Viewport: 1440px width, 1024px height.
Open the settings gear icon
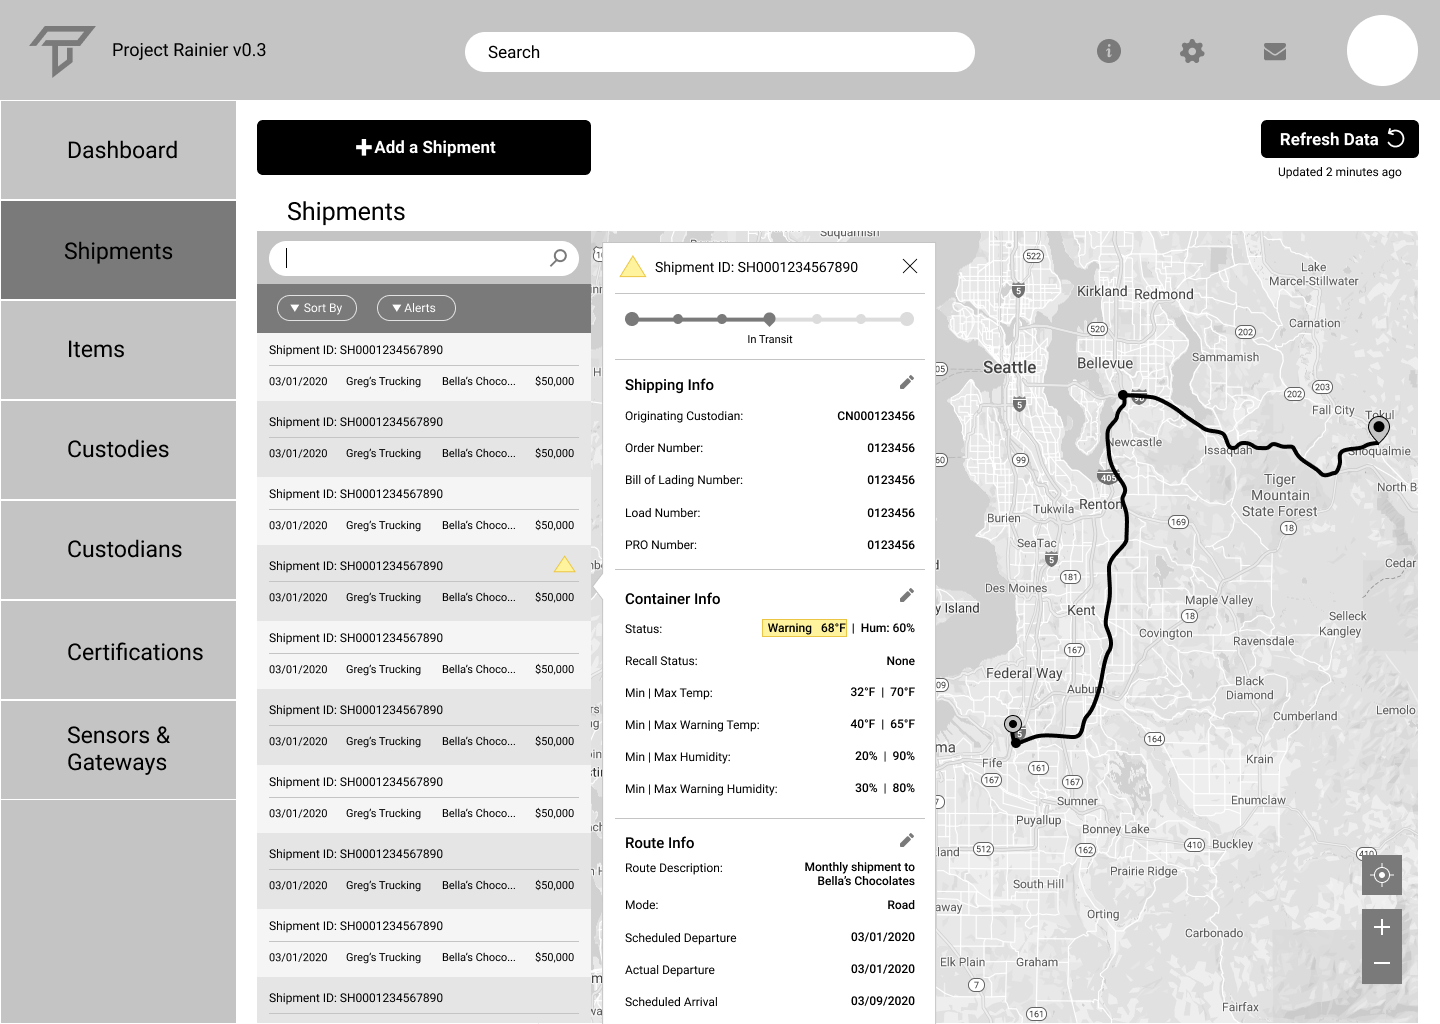click(x=1192, y=51)
